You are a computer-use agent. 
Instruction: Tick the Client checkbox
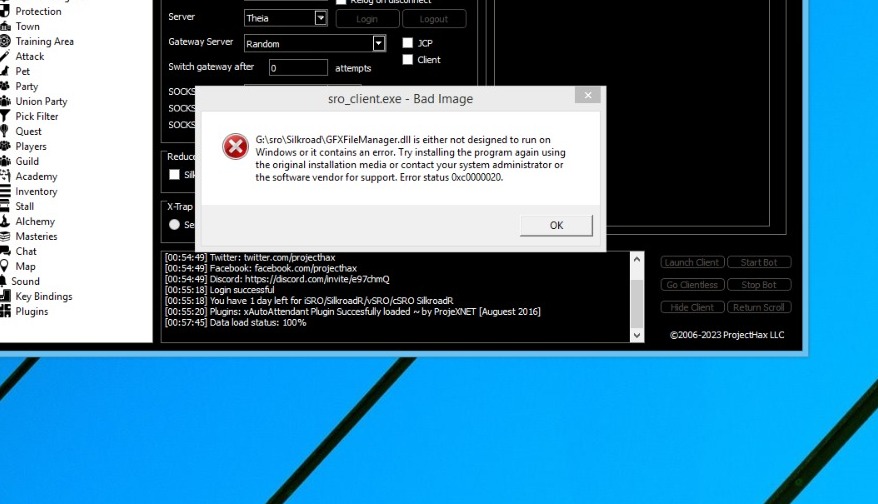click(408, 60)
